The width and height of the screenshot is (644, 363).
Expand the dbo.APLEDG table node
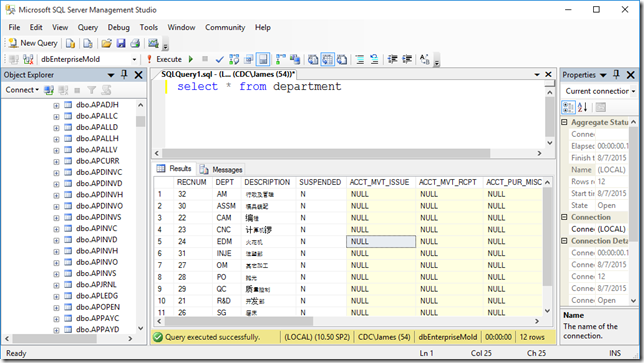coord(56,296)
